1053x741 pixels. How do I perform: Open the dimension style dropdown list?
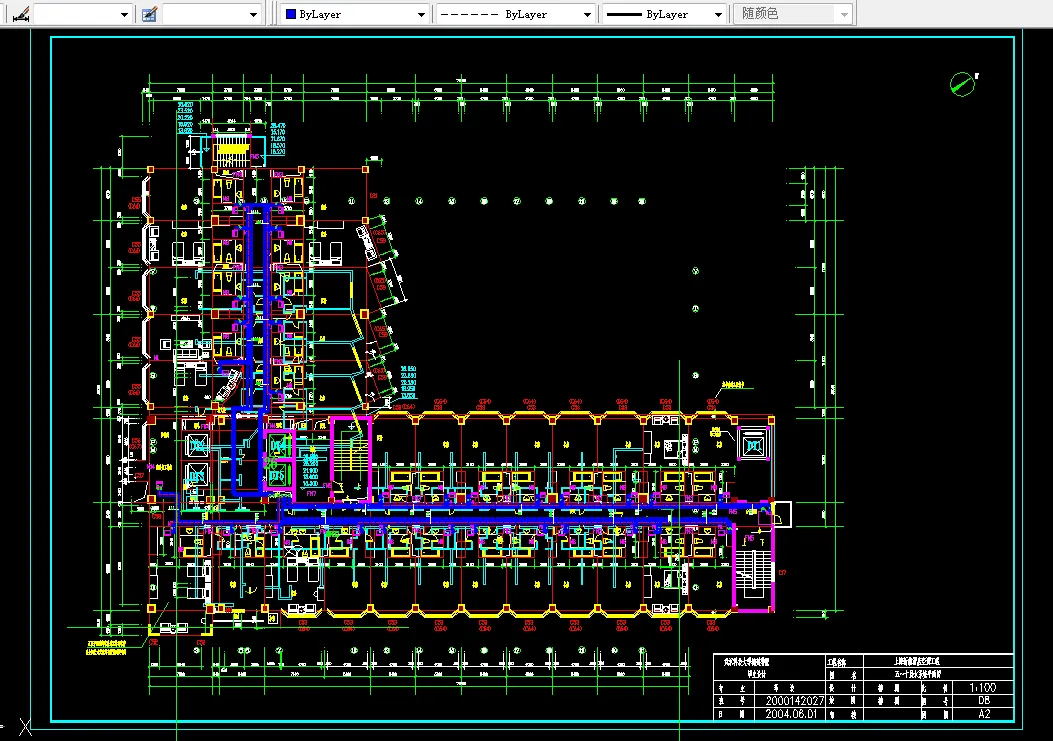point(82,13)
